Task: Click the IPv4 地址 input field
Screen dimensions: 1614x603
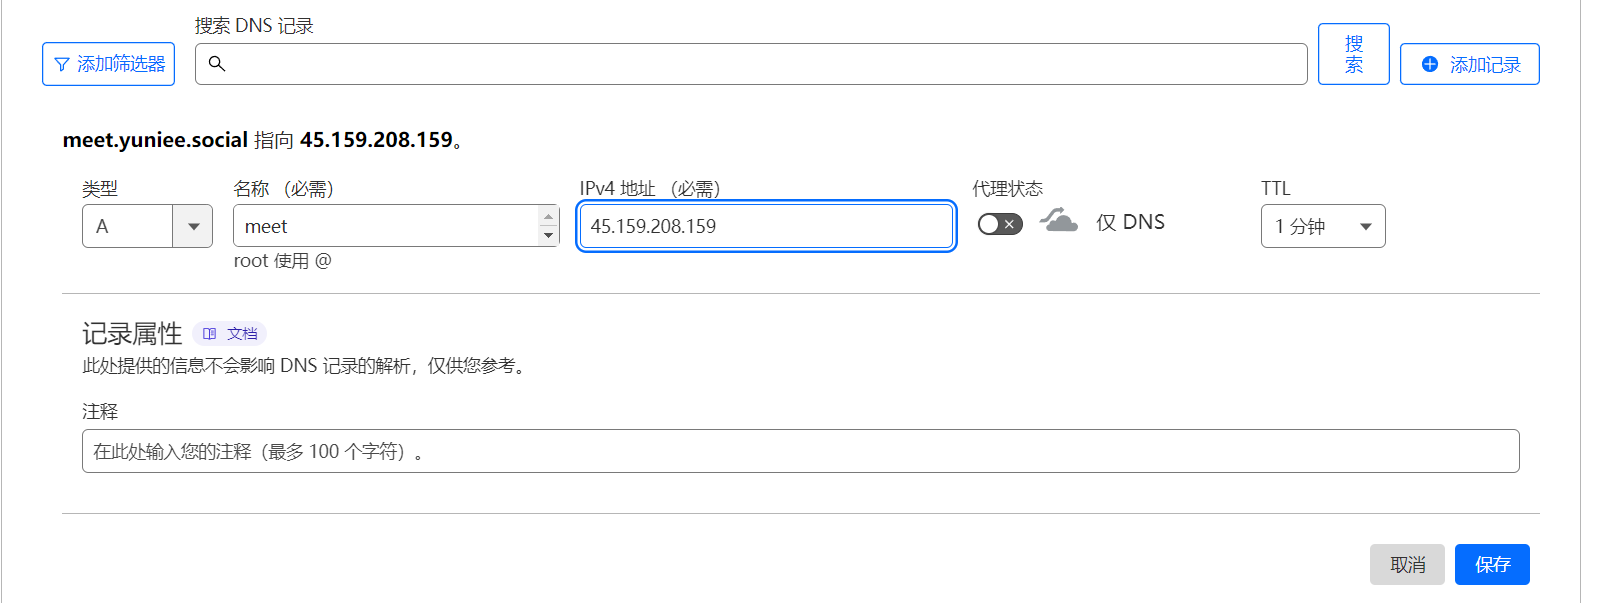Action: 766,226
